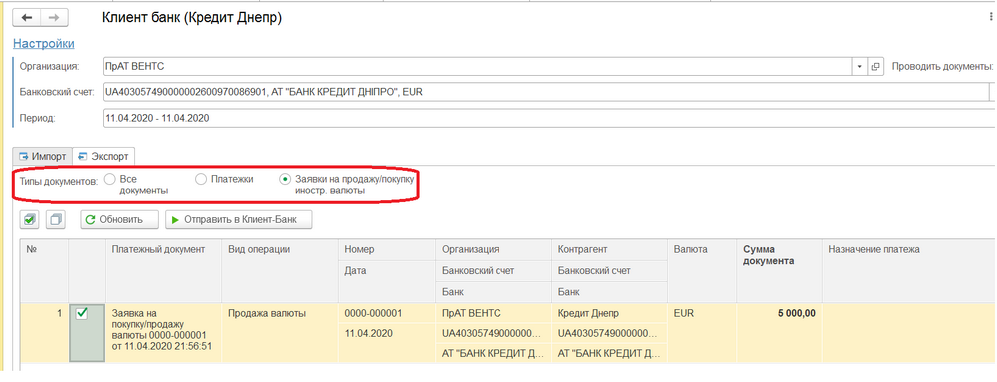Select the Платежки radio button
This screenshot has height=382, width=997.
coord(201,180)
